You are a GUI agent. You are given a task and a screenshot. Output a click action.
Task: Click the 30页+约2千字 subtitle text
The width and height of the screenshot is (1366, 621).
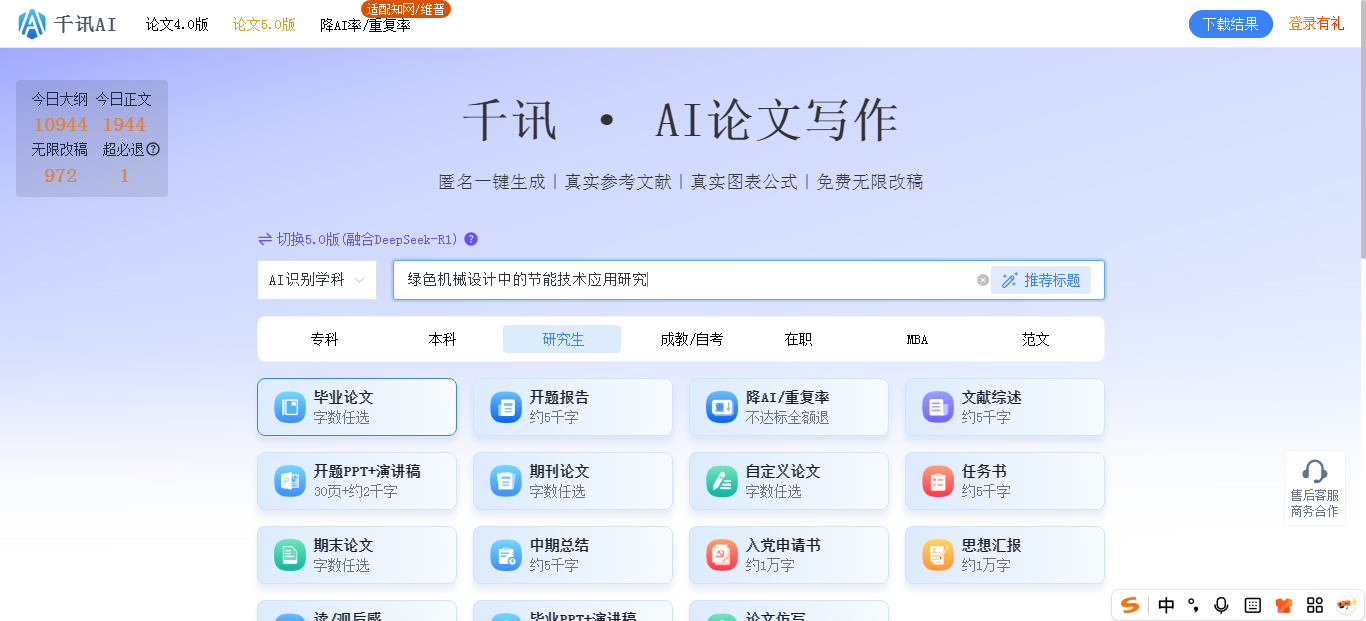[x=355, y=491]
